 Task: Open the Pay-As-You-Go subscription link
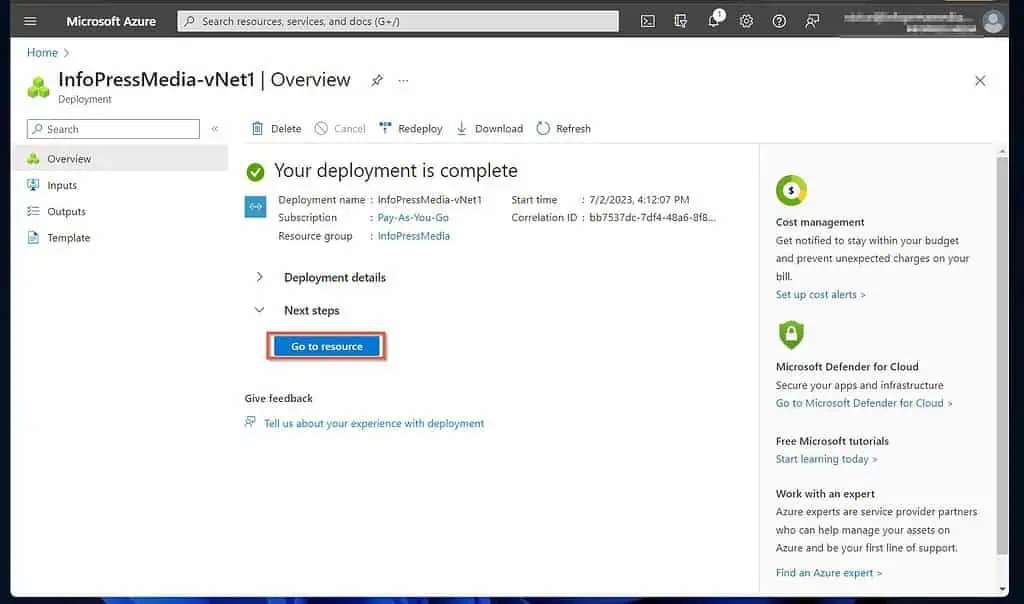pos(413,217)
